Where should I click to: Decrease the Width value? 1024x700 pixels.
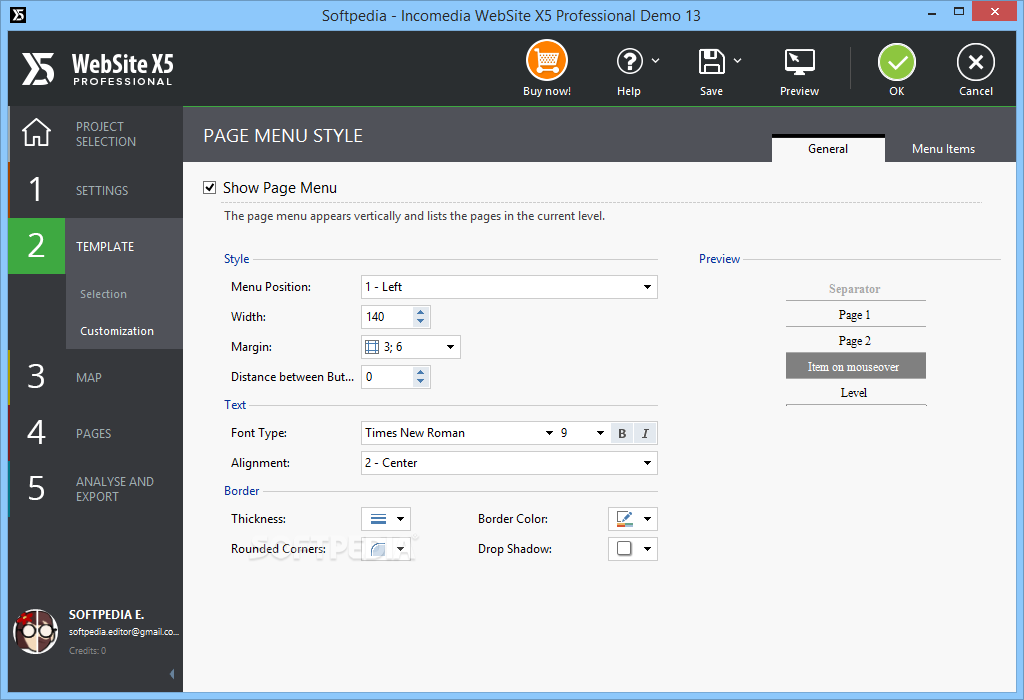point(421,322)
